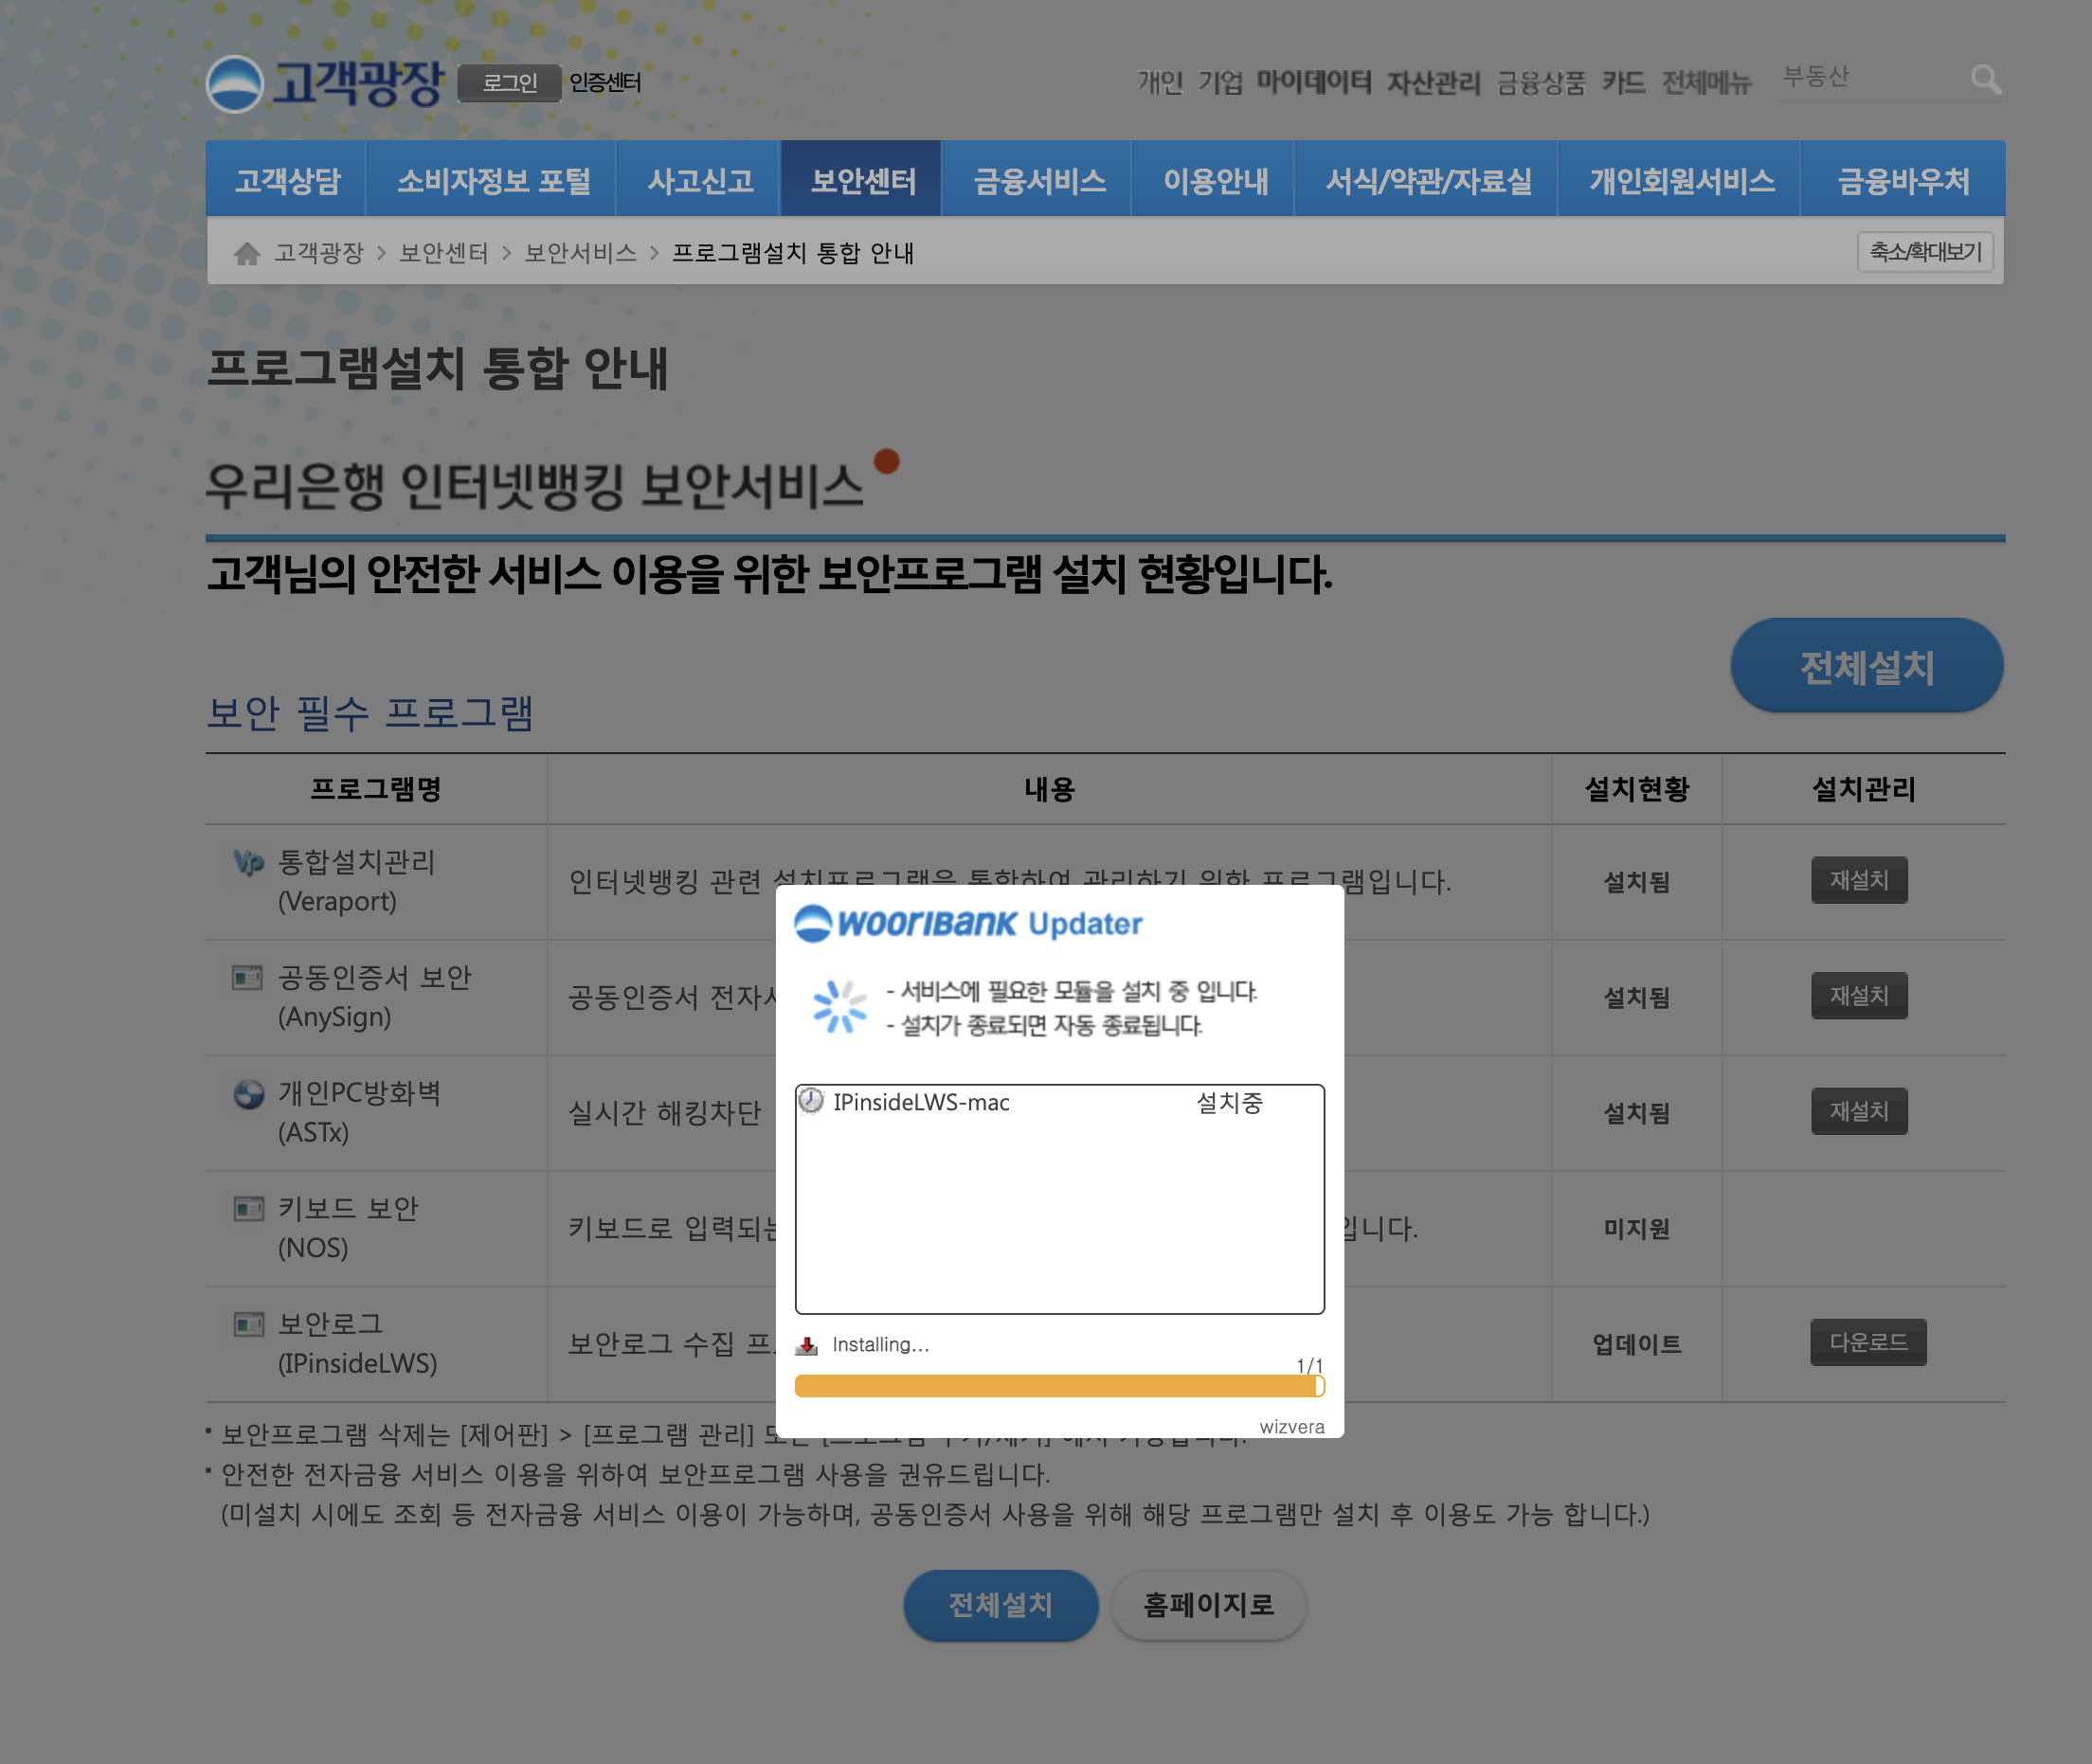Click the 축소/확대보기 zoom button
This screenshot has width=2092, height=1764.
pos(1925,252)
